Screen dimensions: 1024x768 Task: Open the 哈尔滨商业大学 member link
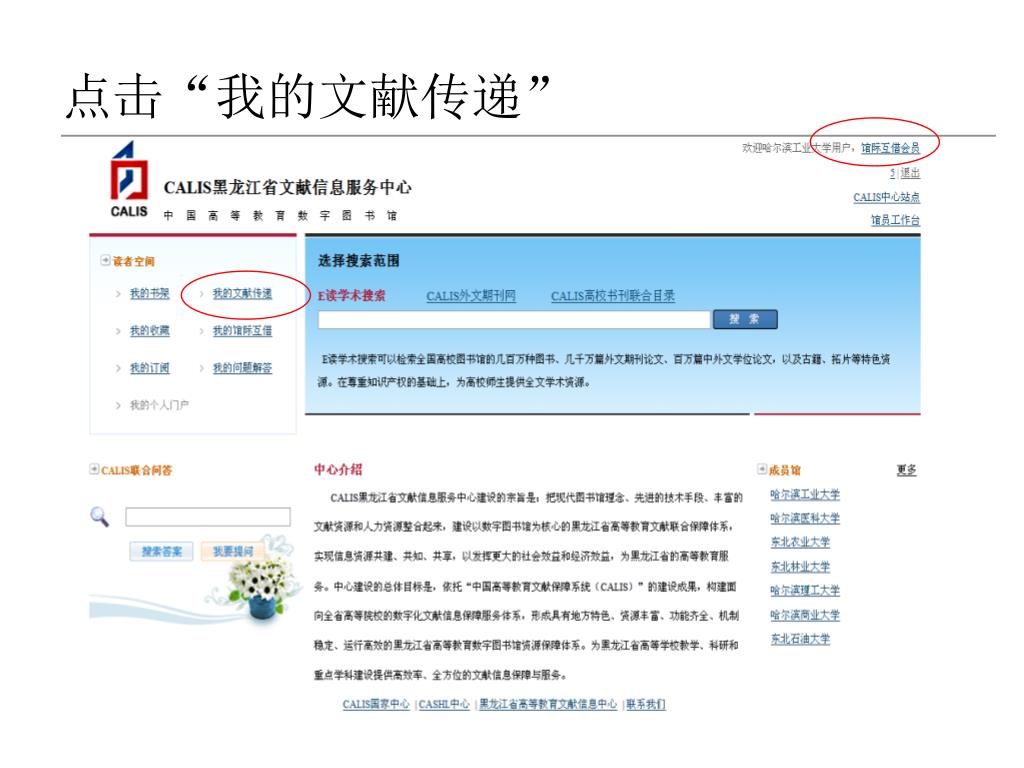pyautogui.click(x=805, y=615)
